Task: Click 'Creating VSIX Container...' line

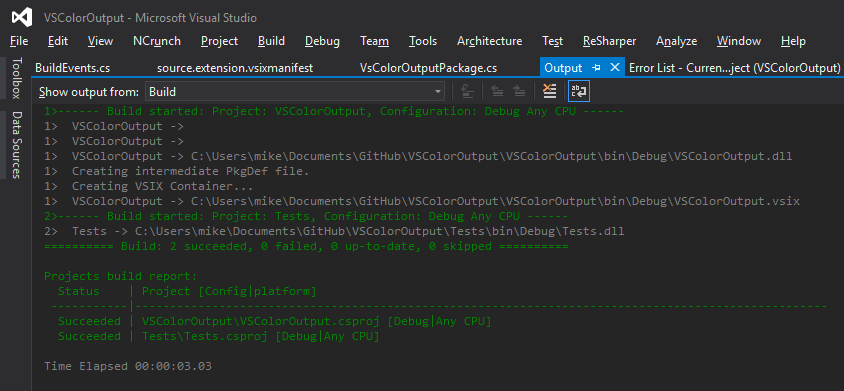Action: [x=149, y=187]
